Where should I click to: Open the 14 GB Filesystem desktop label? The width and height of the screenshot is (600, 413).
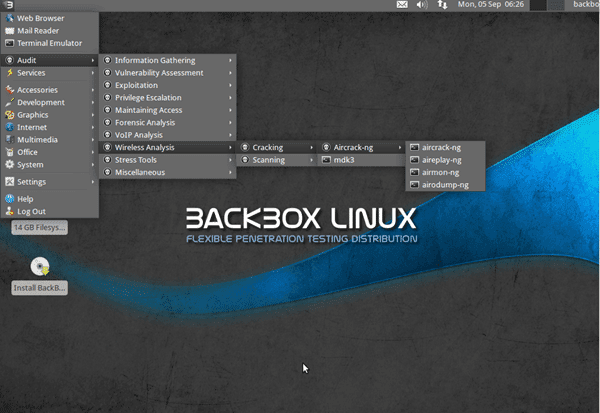[x=40, y=227]
